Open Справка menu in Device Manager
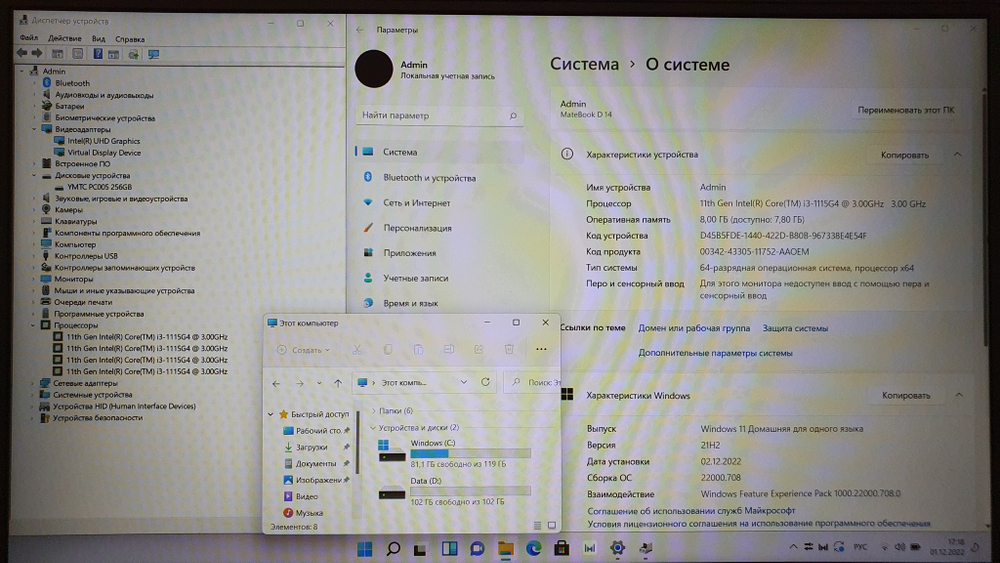Screen dimensions: 1000x563 (x=129, y=39)
